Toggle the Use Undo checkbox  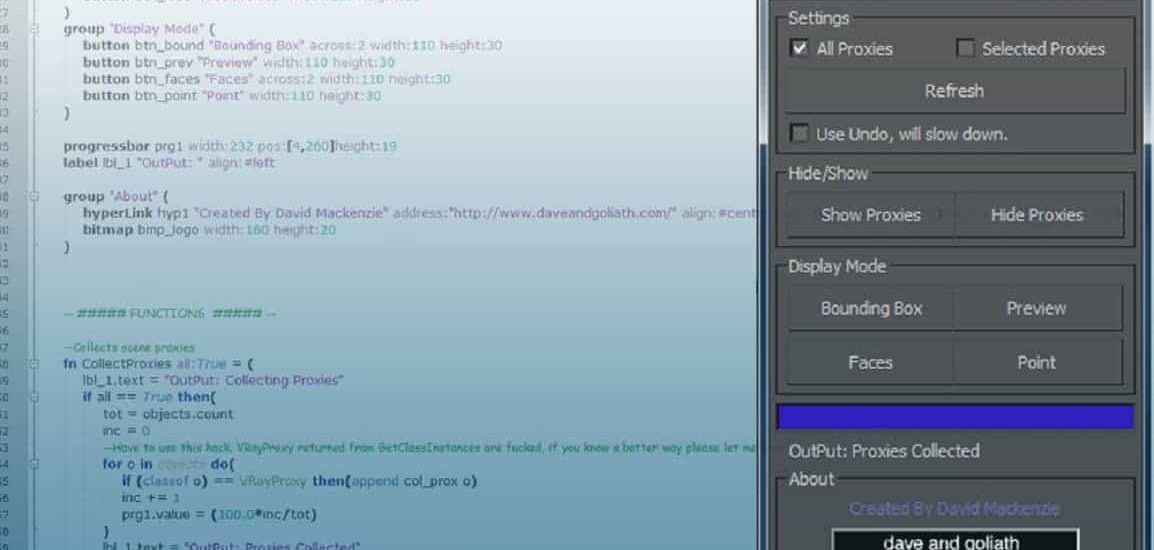(x=799, y=133)
